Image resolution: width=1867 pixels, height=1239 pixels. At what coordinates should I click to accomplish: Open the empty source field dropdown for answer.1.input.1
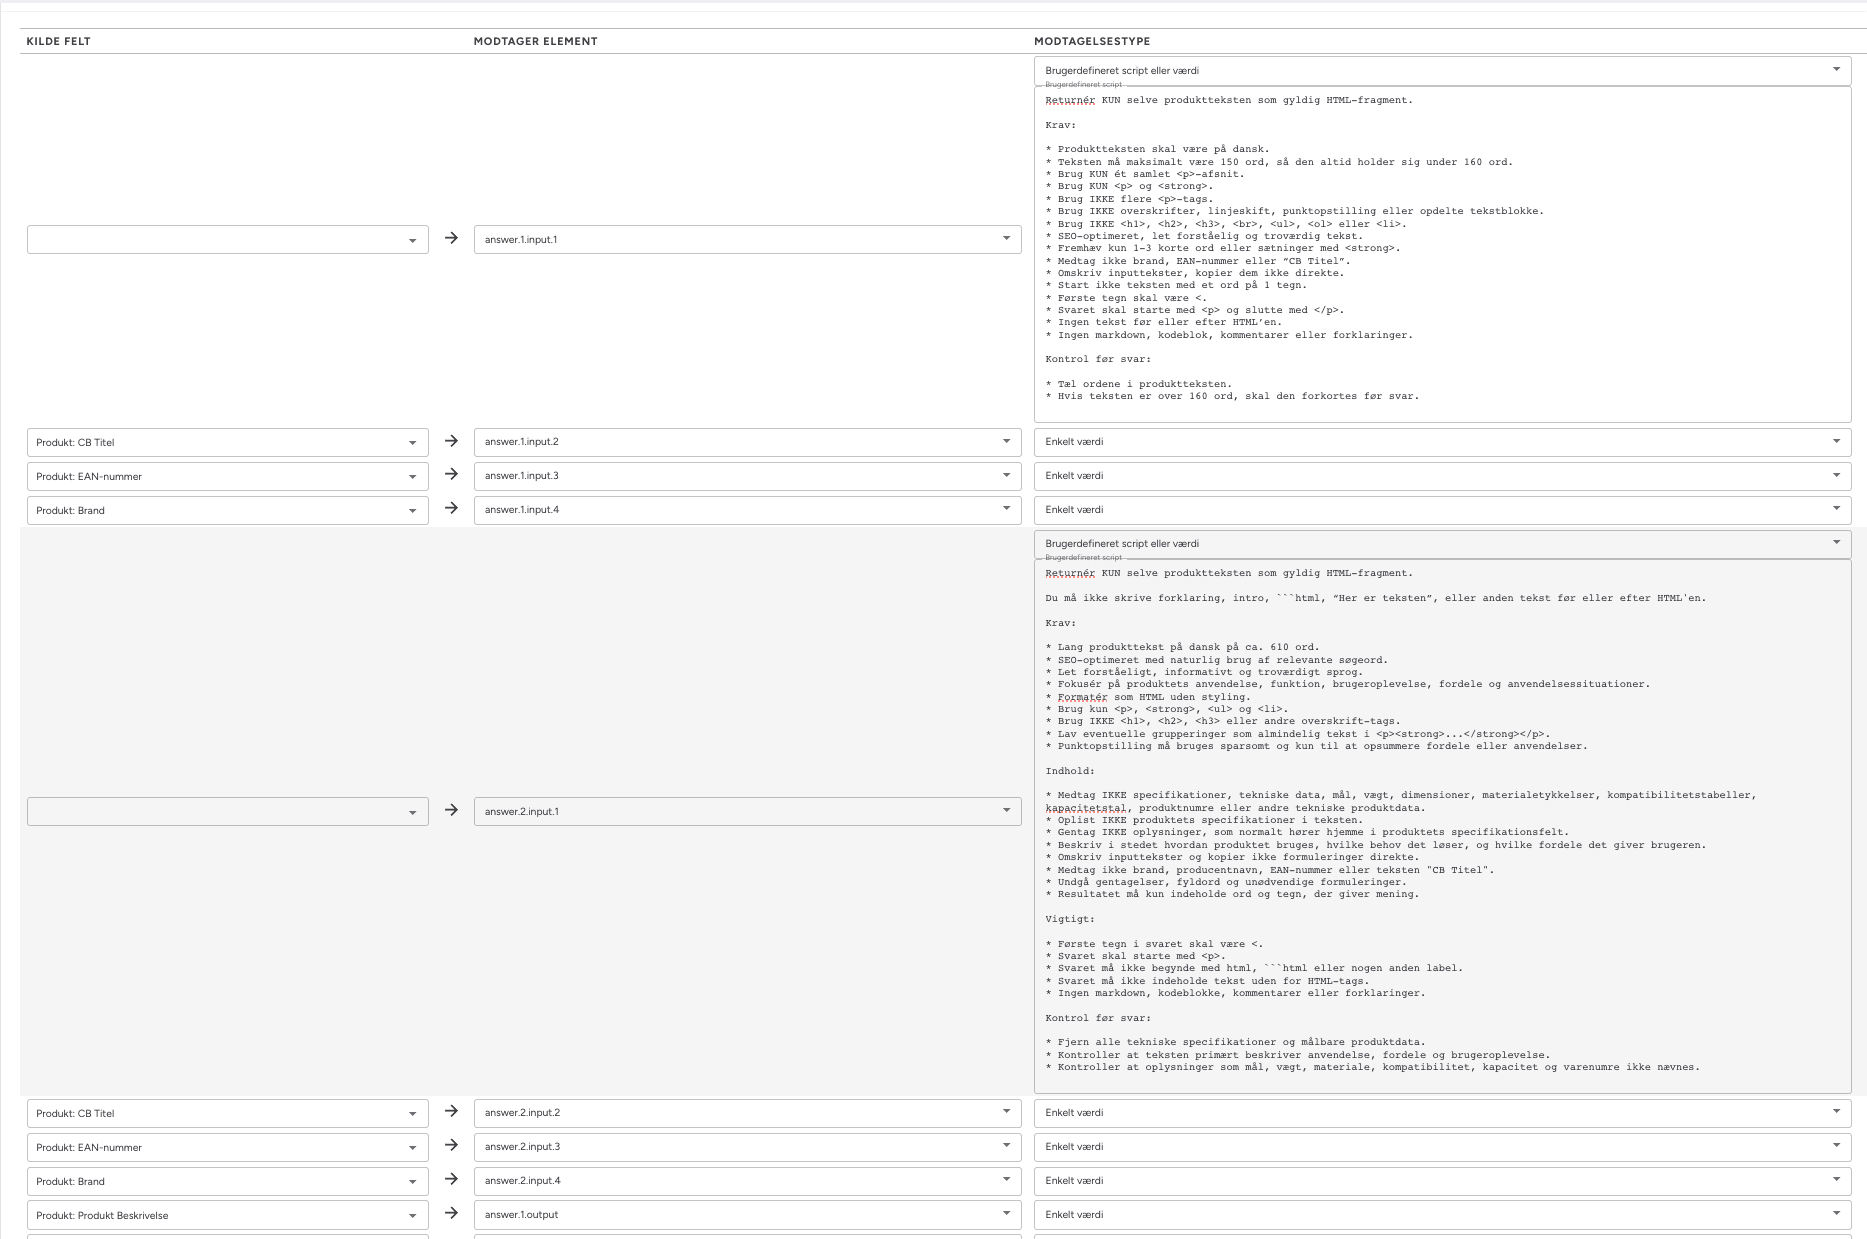tap(227, 240)
